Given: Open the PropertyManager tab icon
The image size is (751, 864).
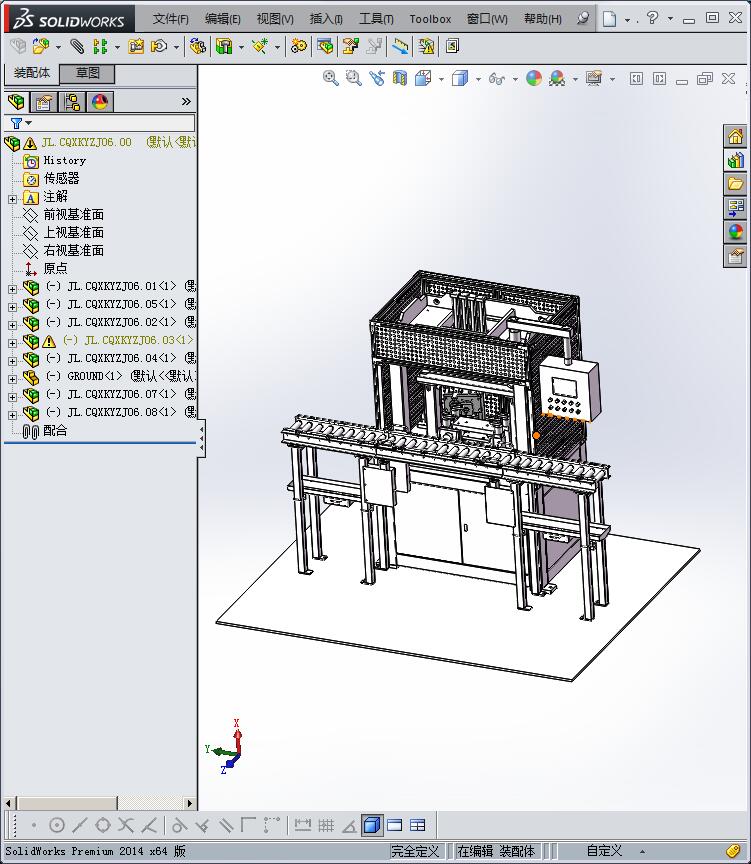Looking at the screenshot, I should [44, 102].
